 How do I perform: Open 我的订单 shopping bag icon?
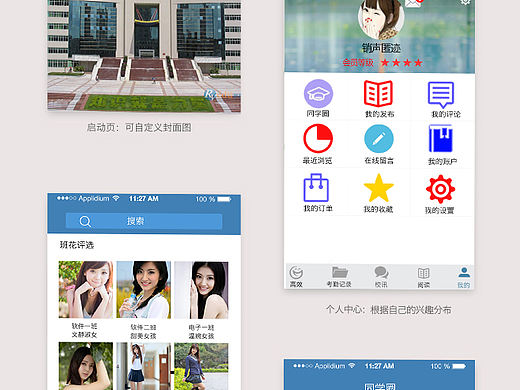click(x=316, y=187)
